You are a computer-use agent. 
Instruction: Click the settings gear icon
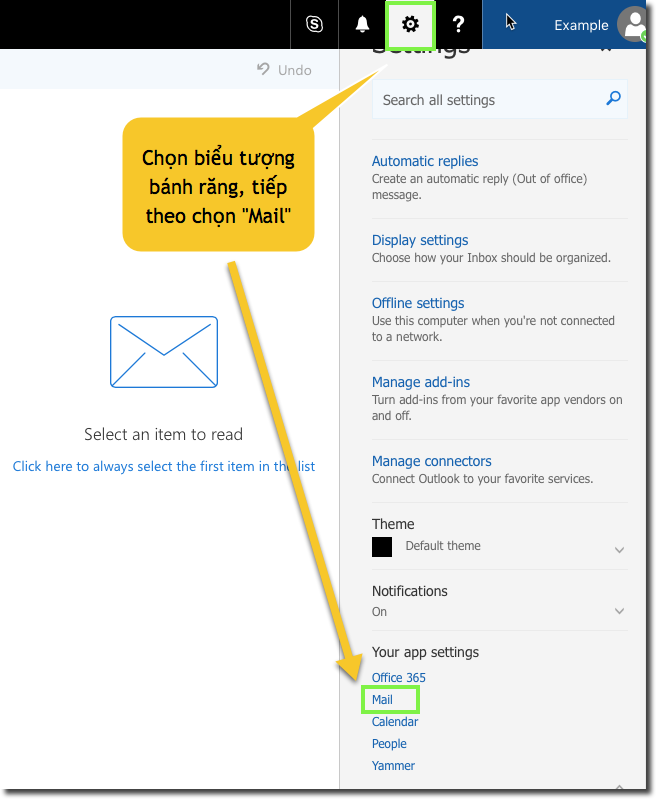click(x=410, y=25)
